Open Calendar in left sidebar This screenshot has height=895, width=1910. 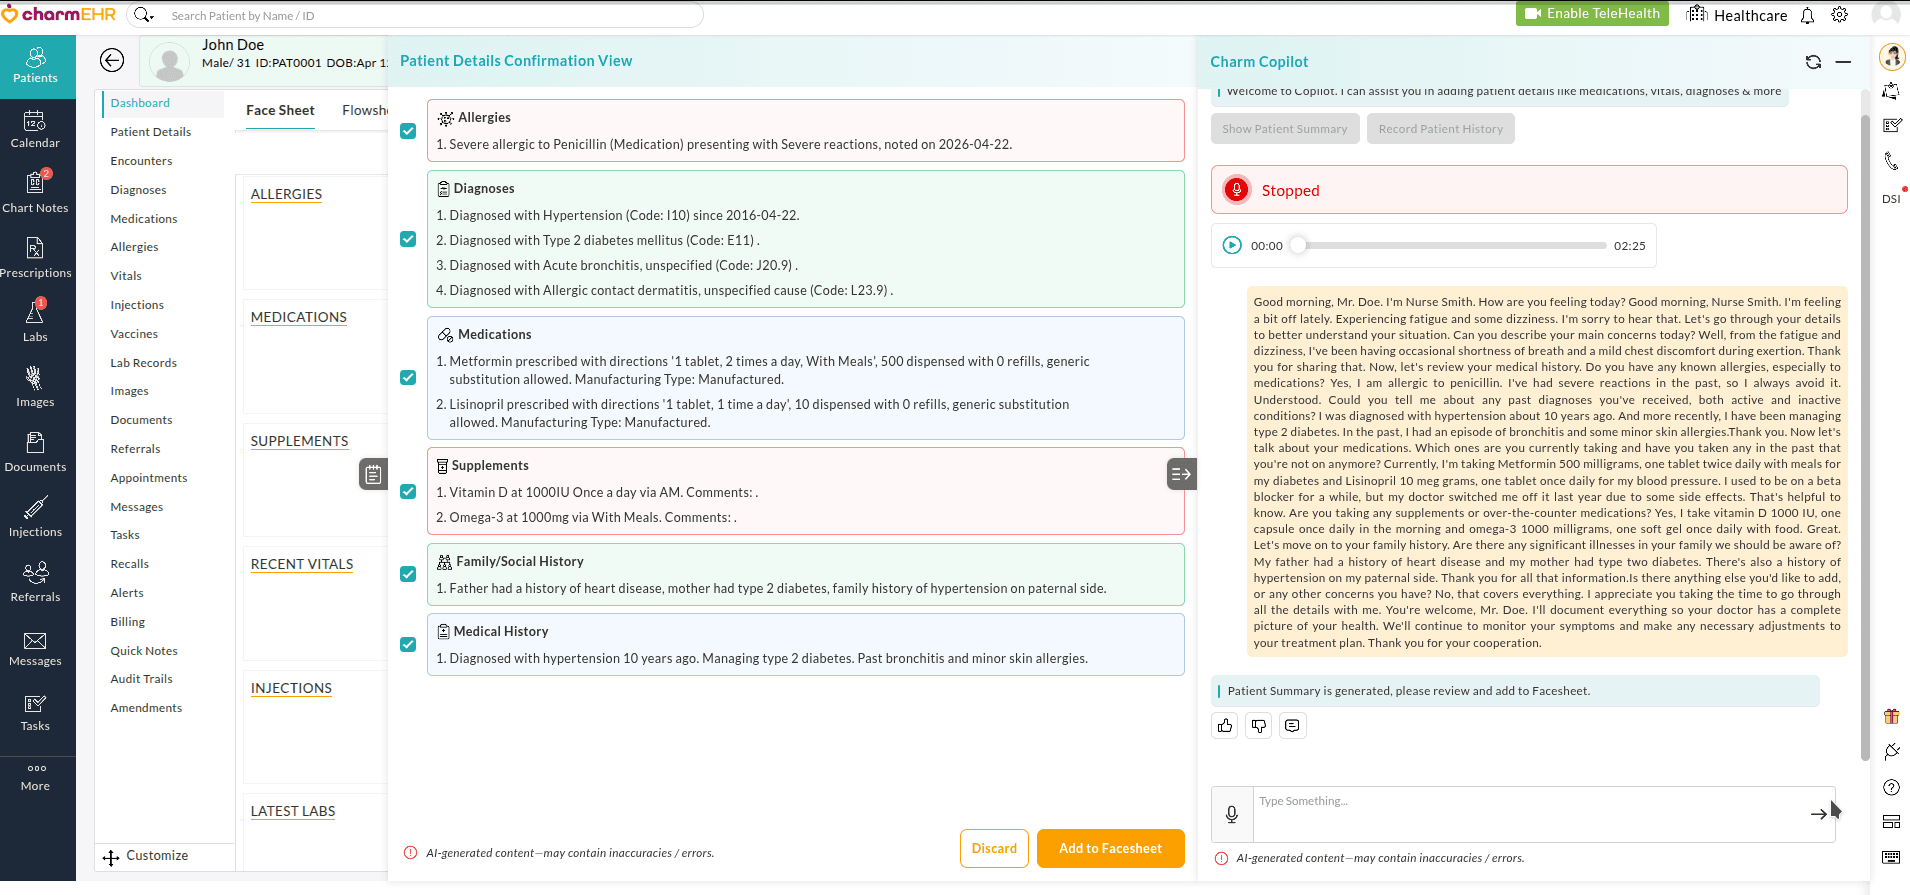coord(36,130)
